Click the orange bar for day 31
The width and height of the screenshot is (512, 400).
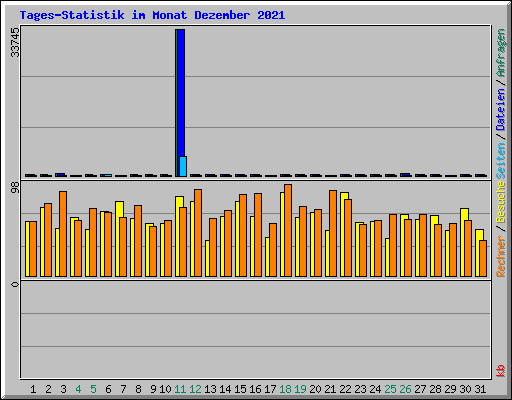(x=483, y=258)
